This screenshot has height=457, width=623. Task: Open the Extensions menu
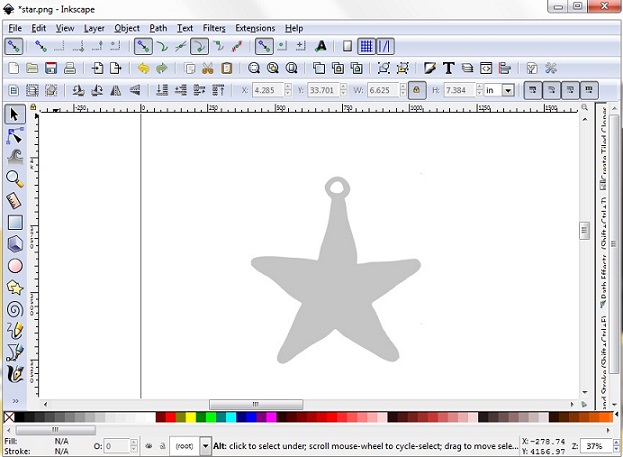(x=255, y=28)
